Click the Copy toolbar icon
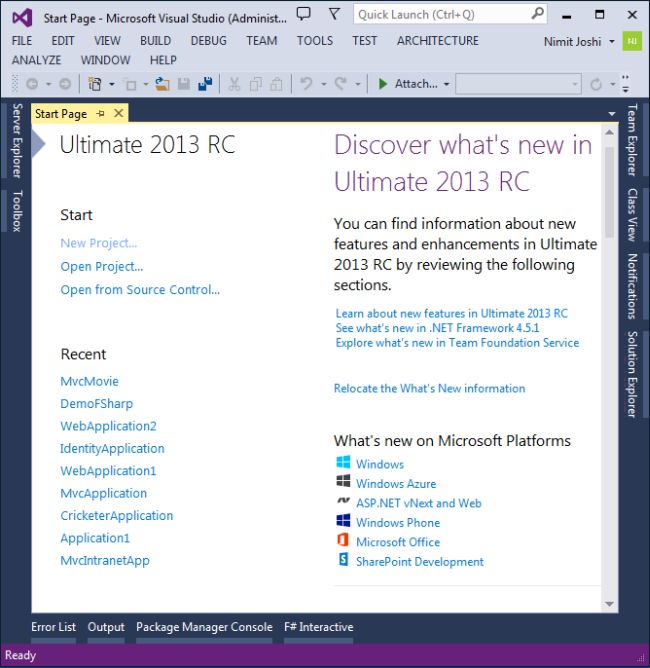 point(256,84)
